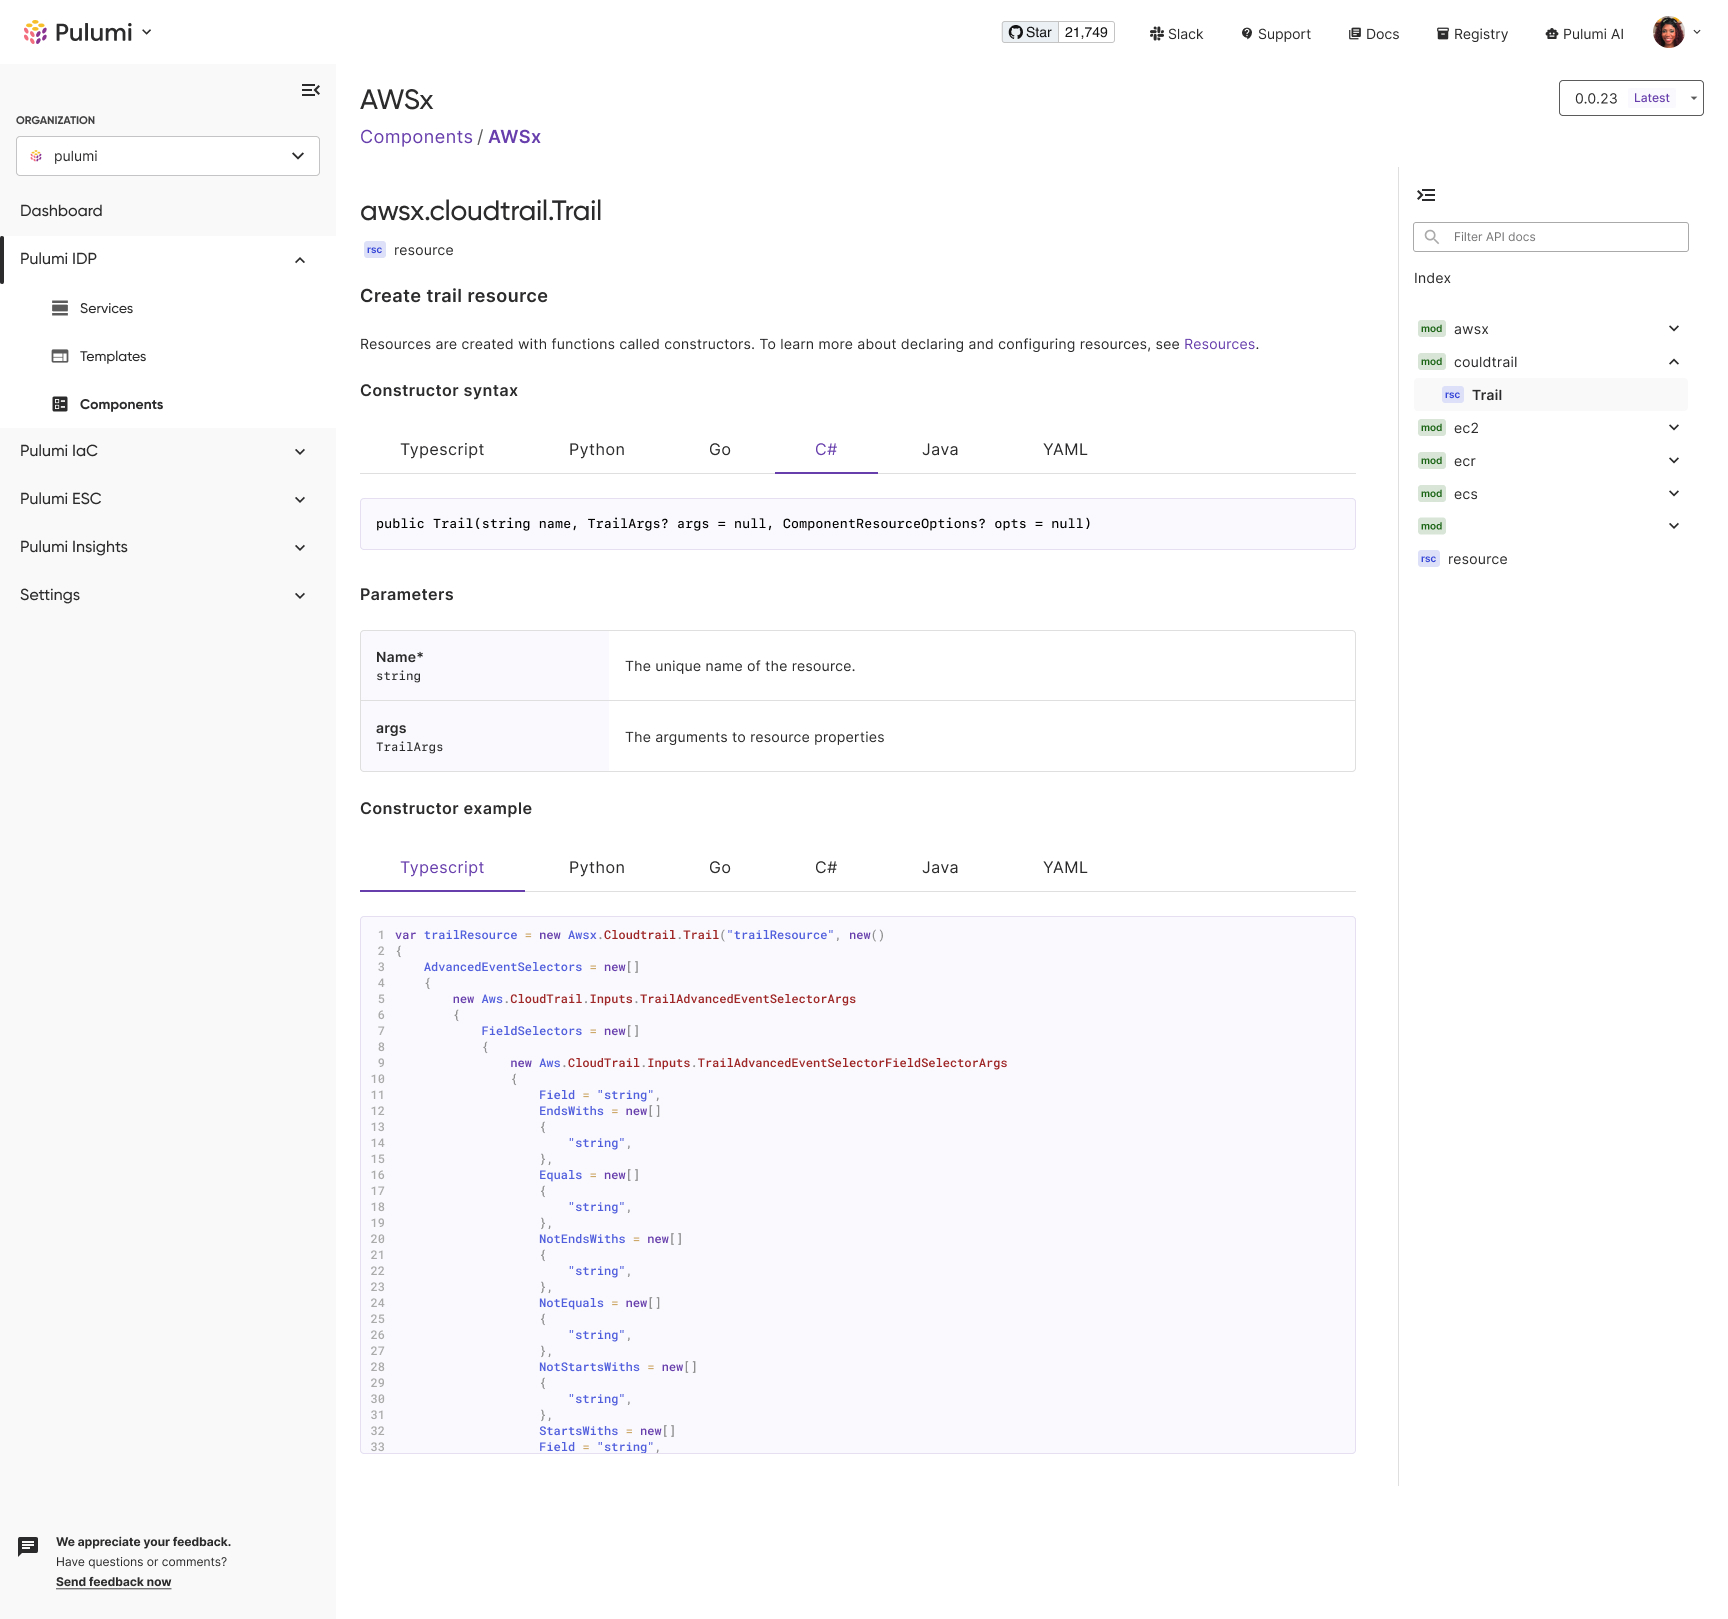The image size is (1728, 1619).
Task: Expand the awsx module chevron
Action: tap(1674, 329)
